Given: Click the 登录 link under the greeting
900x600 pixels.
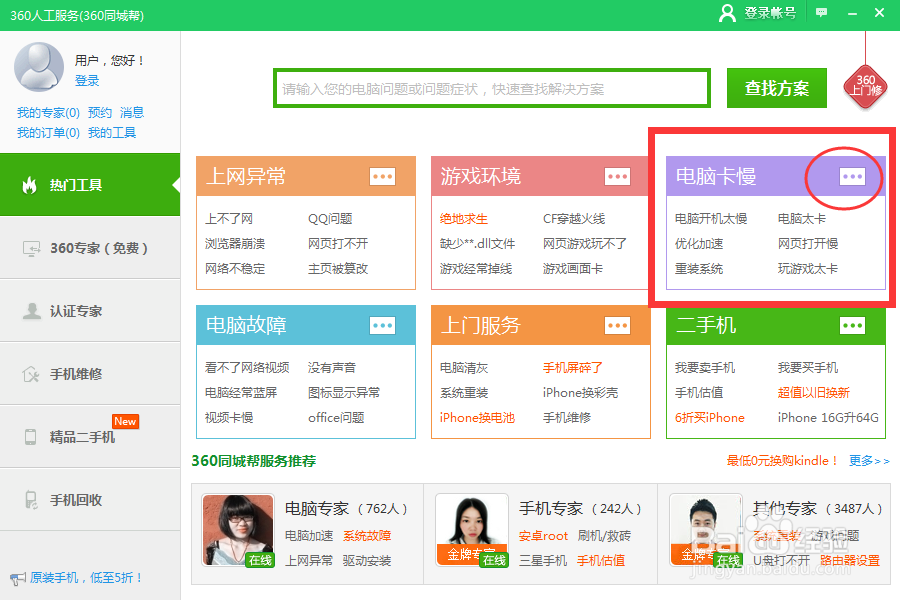Looking at the screenshot, I should 87,80.
